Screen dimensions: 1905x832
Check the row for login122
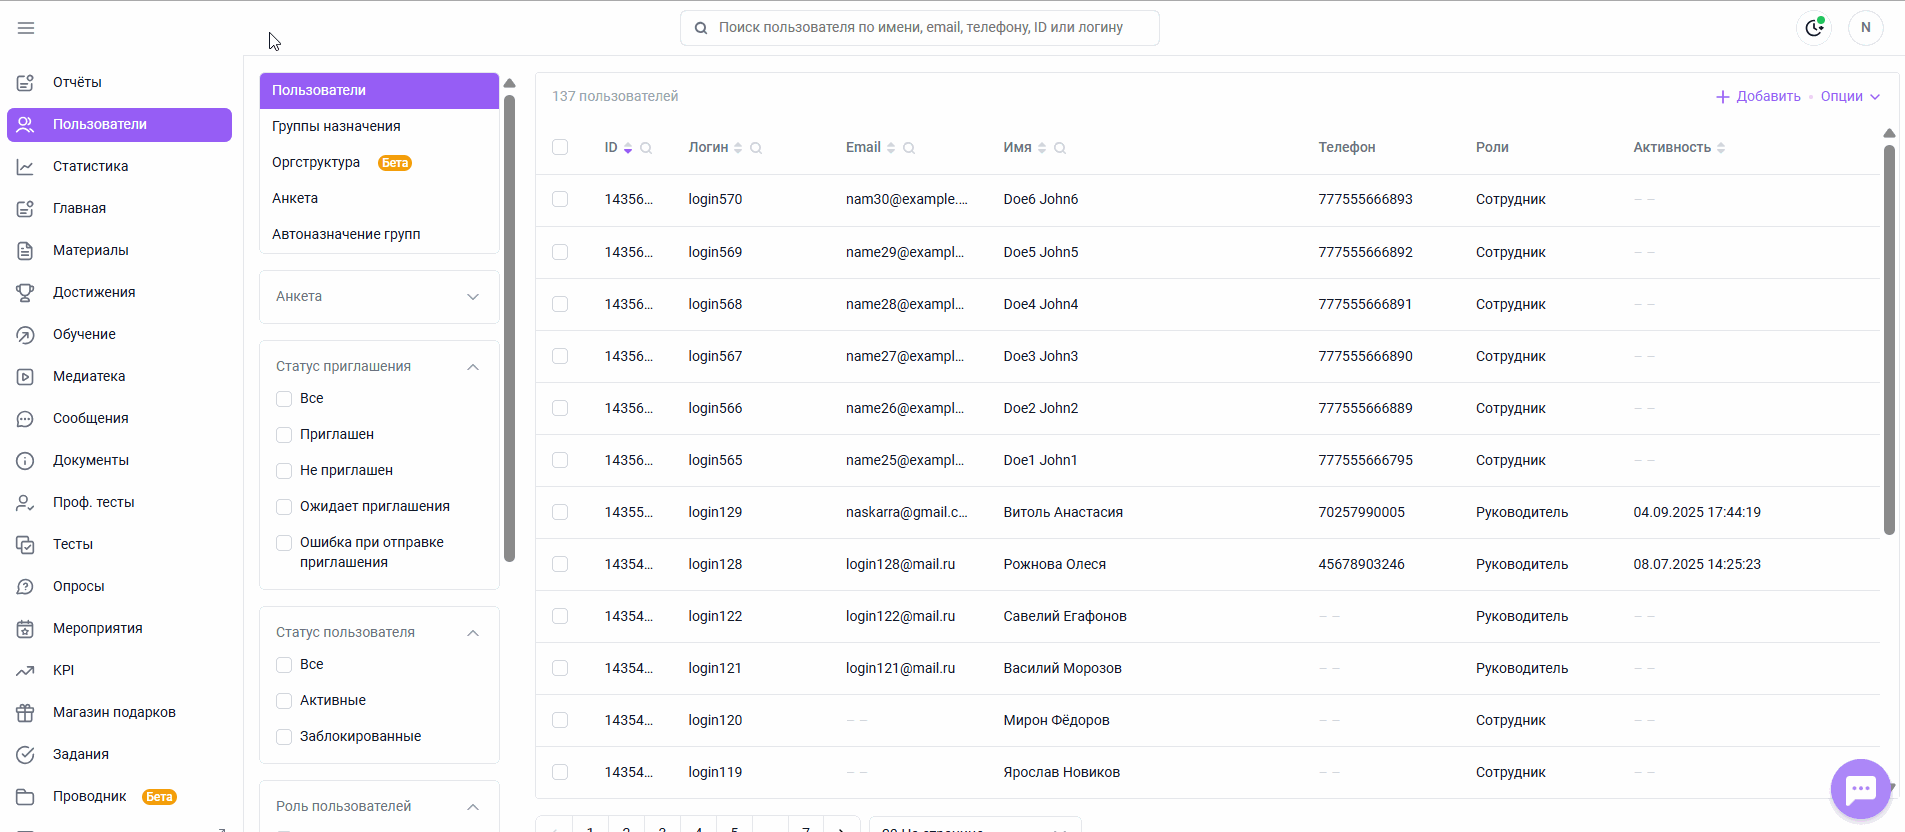click(560, 616)
